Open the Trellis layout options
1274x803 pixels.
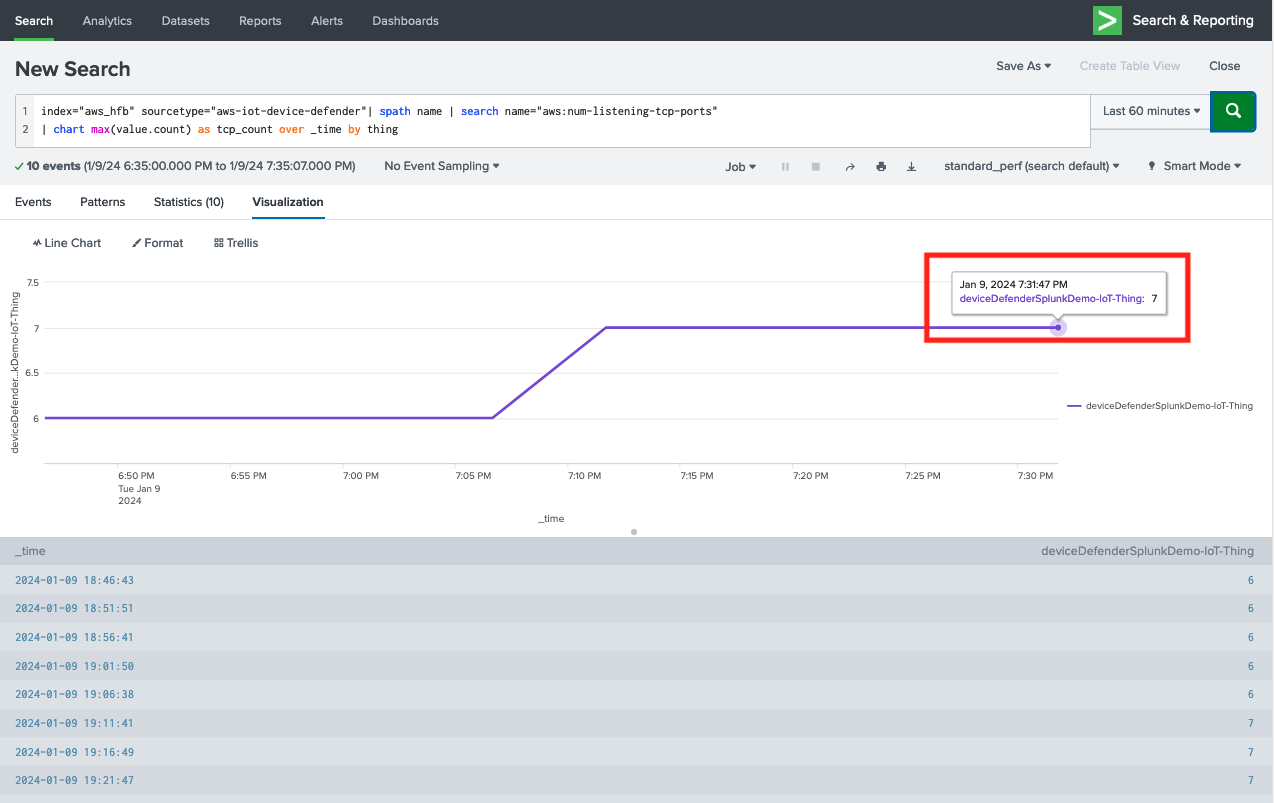pyautogui.click(x=235, y=242)
